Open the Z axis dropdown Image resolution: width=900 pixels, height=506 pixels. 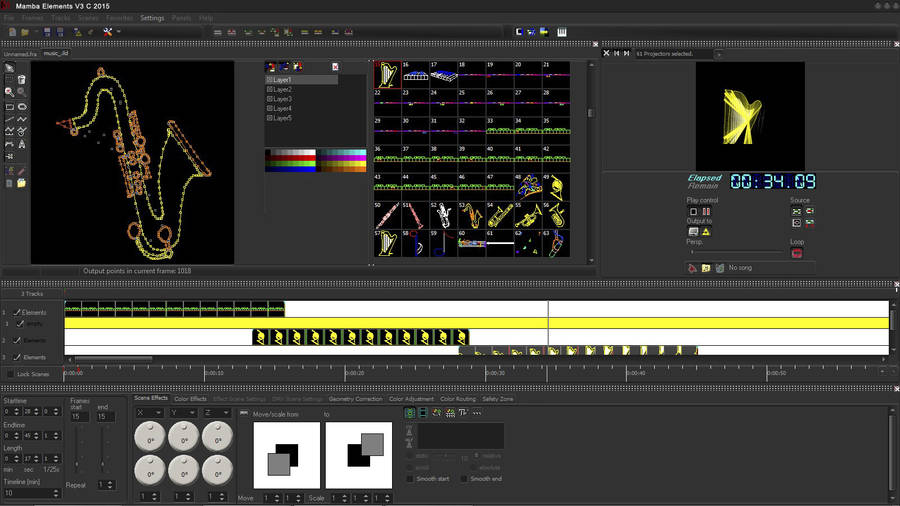218,412
